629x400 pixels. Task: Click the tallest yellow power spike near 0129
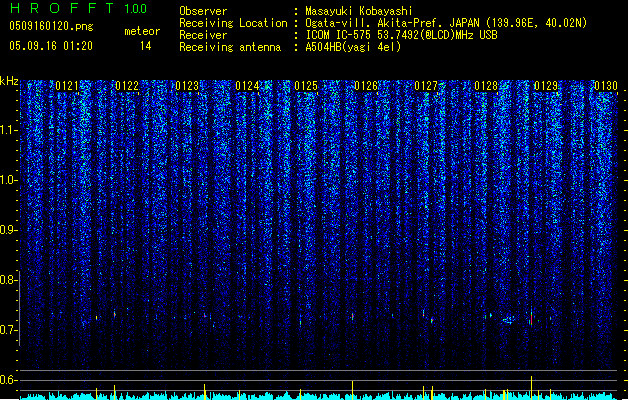click(532, 388)
